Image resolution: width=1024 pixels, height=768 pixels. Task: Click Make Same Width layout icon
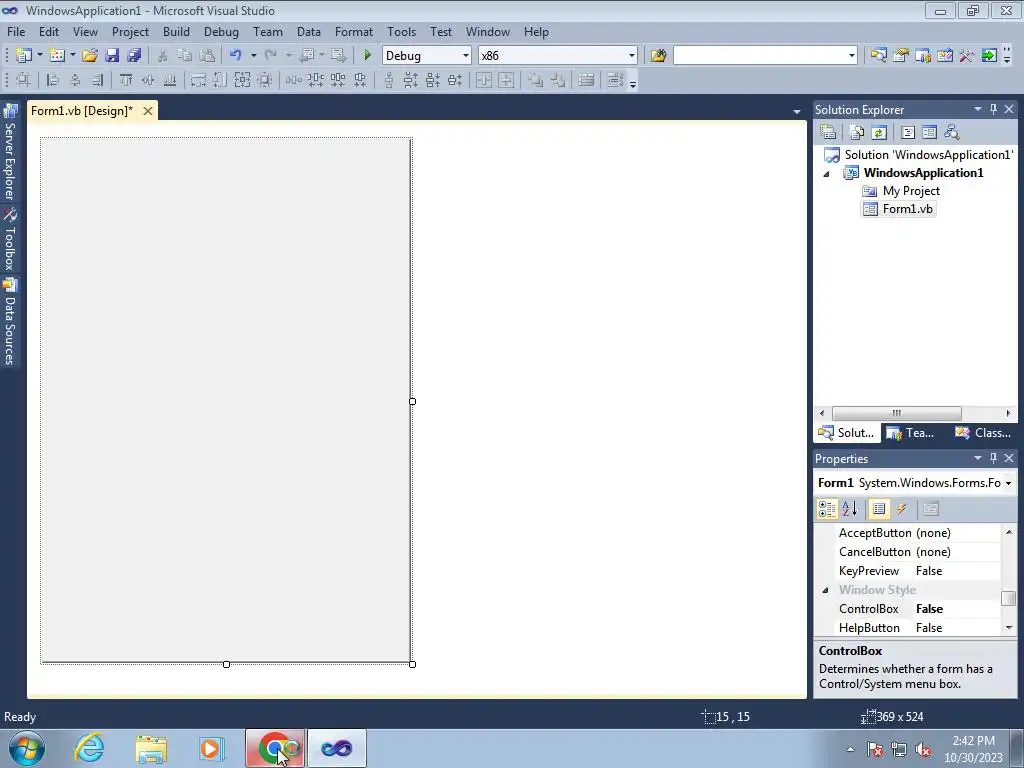(198, 80)
